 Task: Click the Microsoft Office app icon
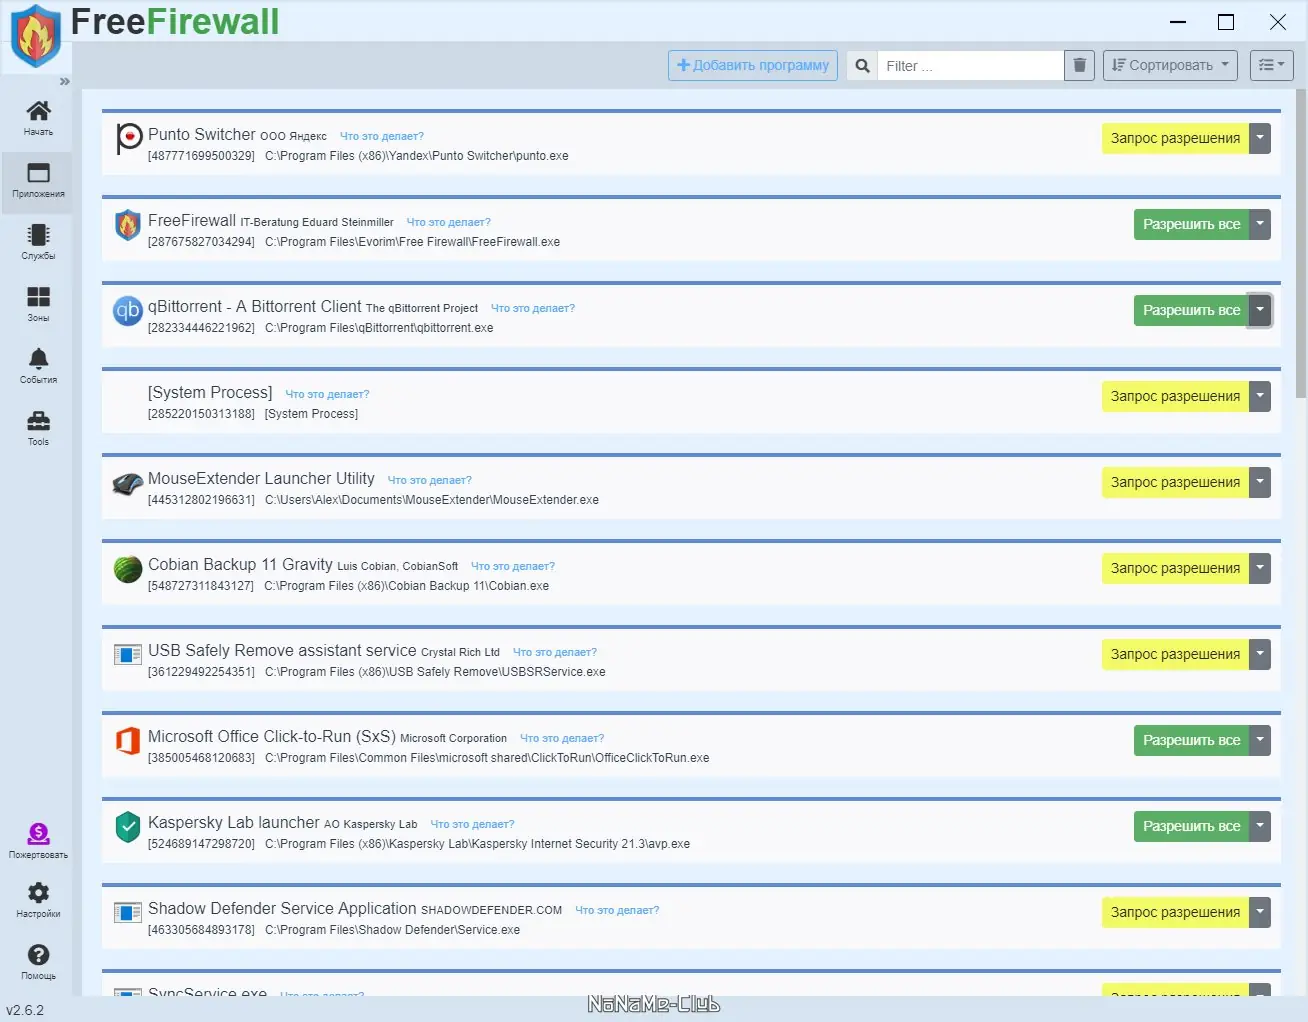click(128, 741)
